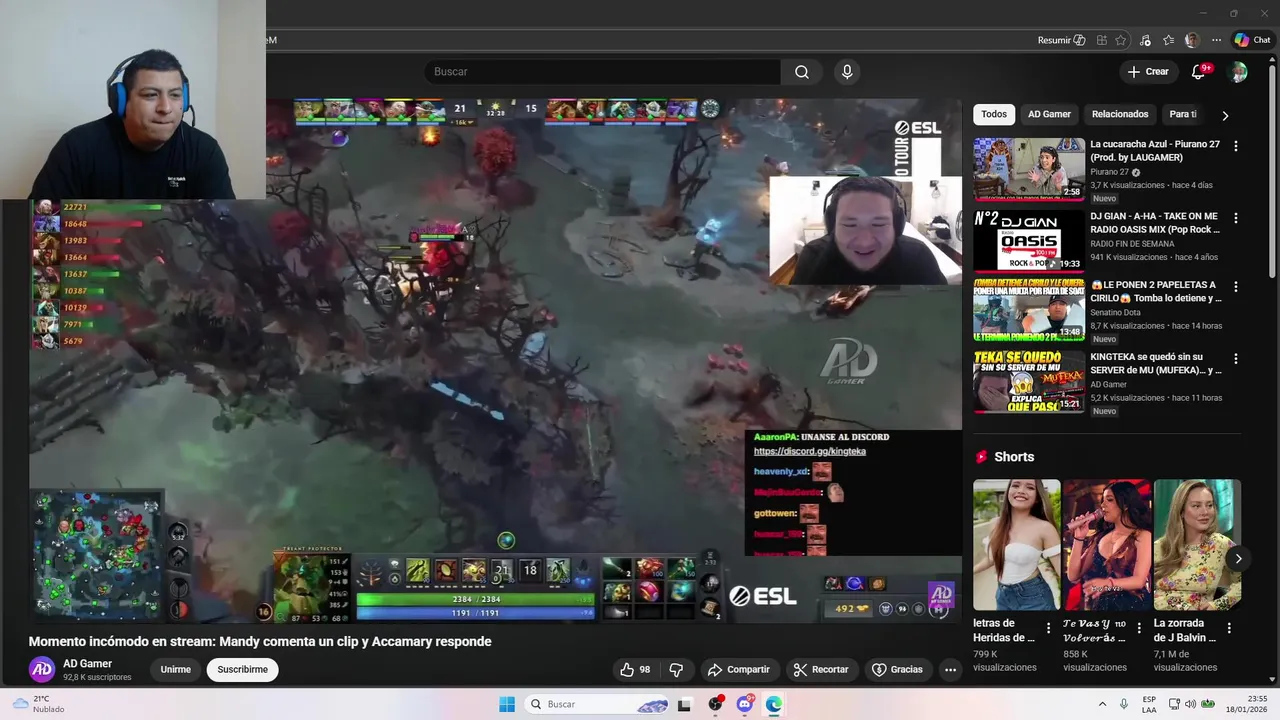The height and width of the screenshot is (720, 1280).
Task: Select the Relacionados filter chip
Action: pos(1120,114)
